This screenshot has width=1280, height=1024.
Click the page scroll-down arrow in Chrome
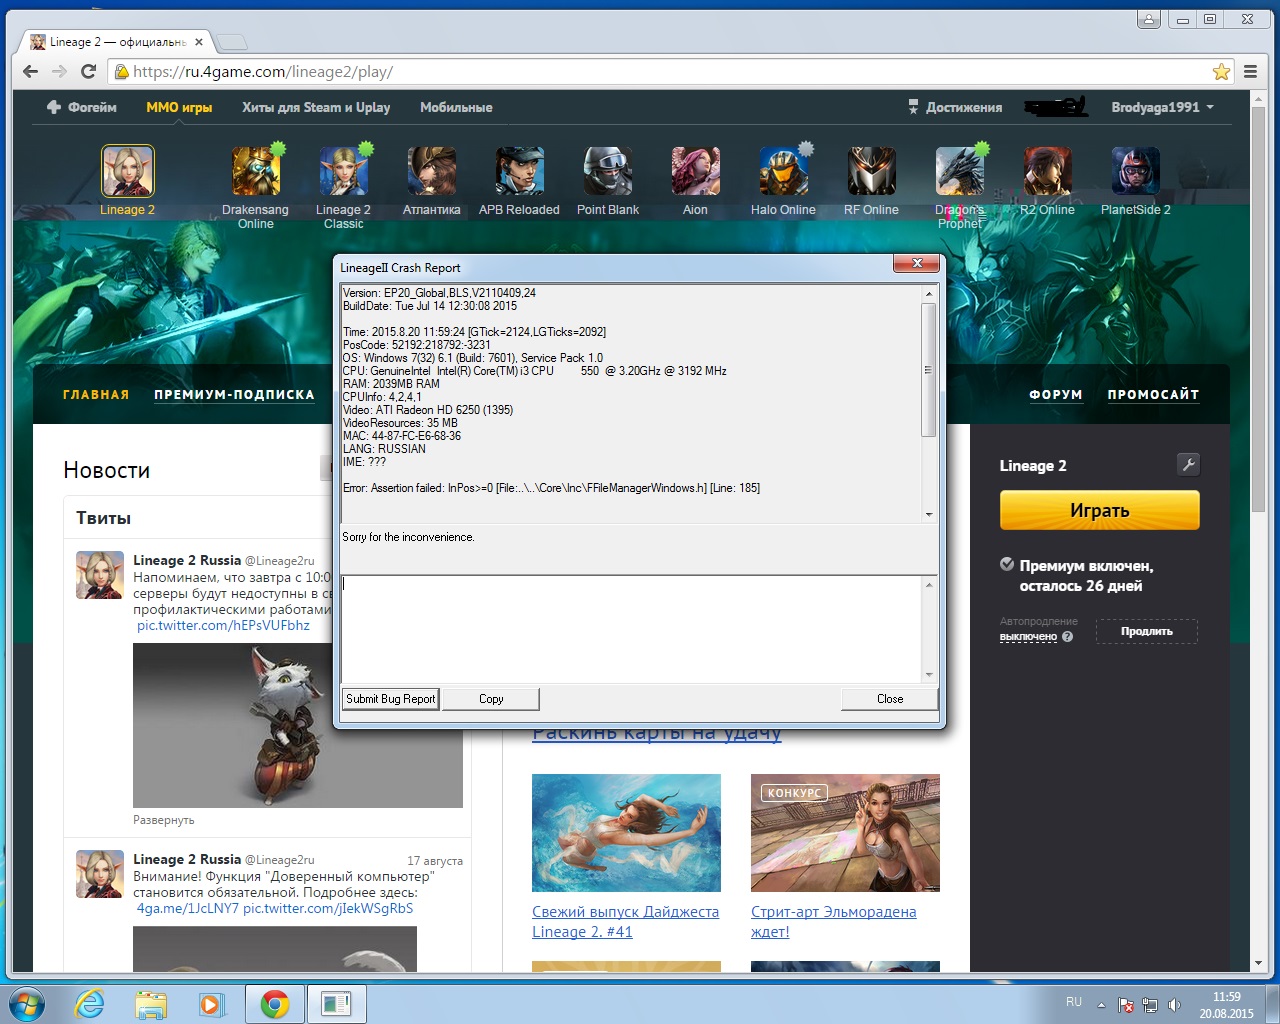click(1257, 964)
